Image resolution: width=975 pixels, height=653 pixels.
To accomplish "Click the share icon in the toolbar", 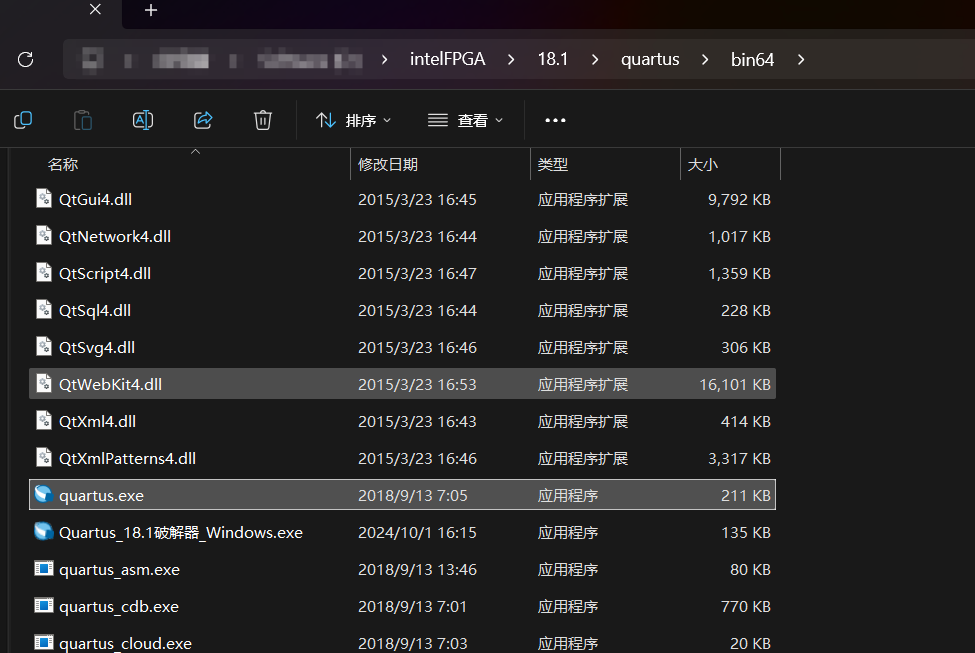I will (203, 120).
